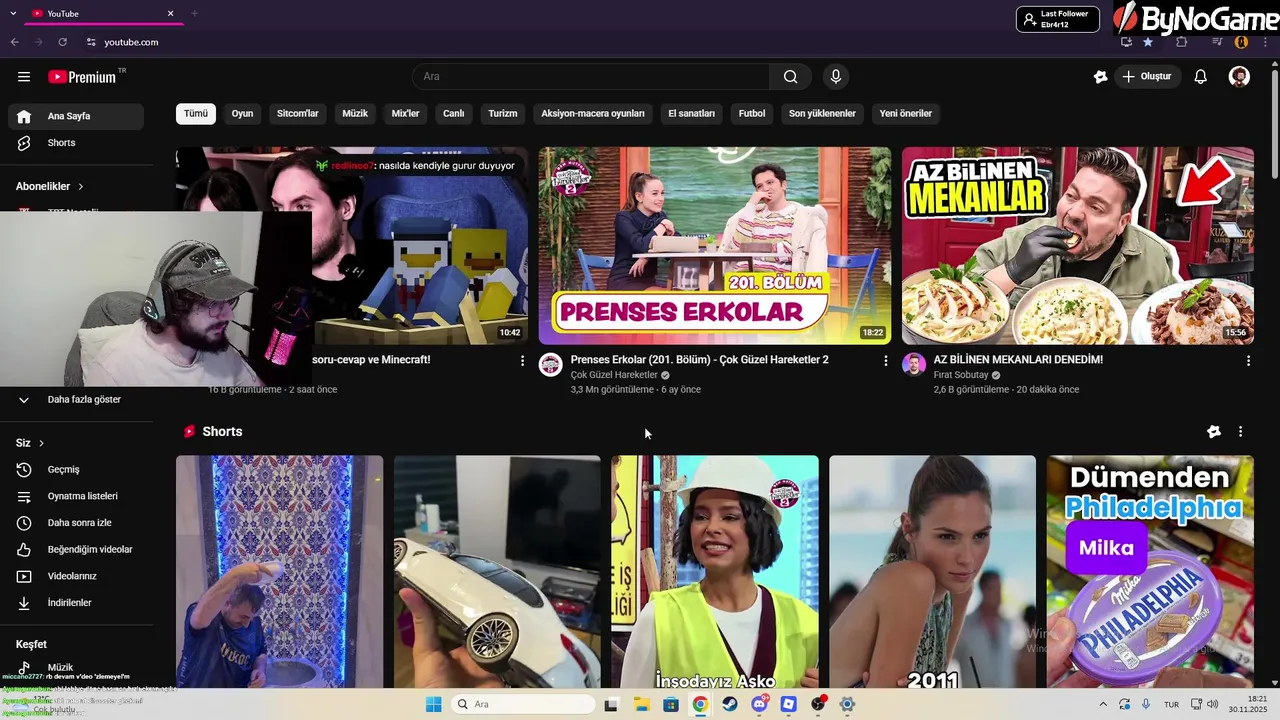Open Videolarınız in the sidebar
The width and height of the screenshot is (1280, 720).
[x=76, y=577]
